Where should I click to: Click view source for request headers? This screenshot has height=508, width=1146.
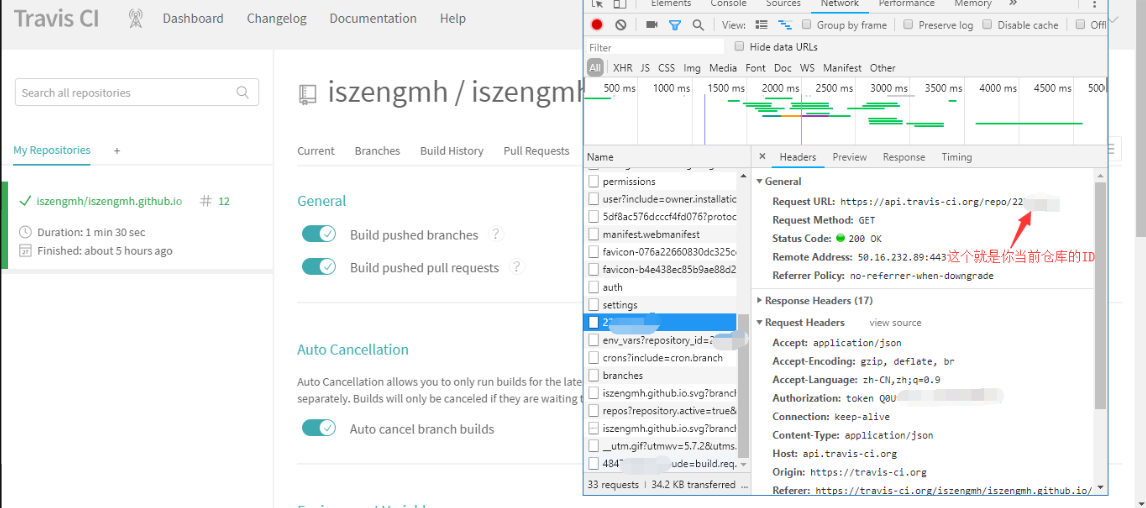point(895,322)
